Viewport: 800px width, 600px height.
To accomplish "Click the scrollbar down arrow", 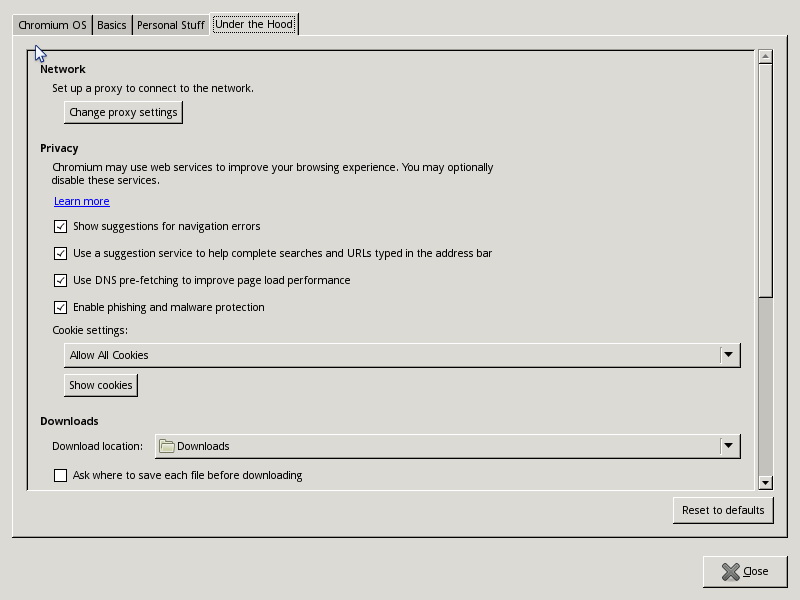I will 765,483.
